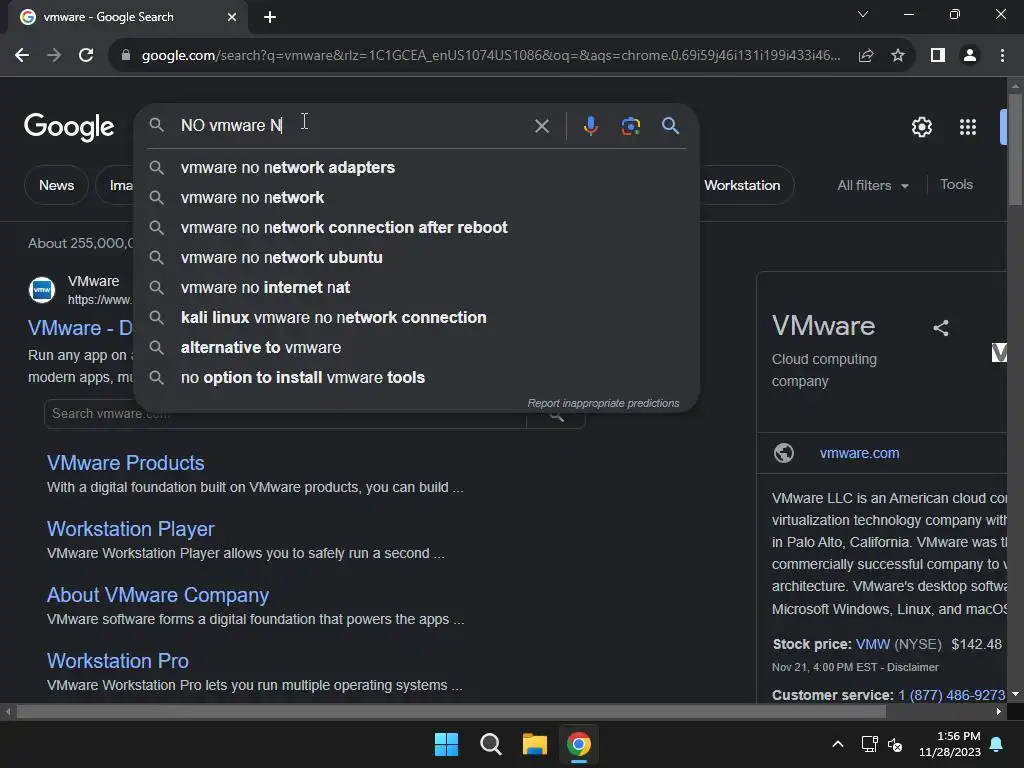1024x768 pixels.
Task: Click Report inappropriate predictions
Action: [x=603, y=404]
